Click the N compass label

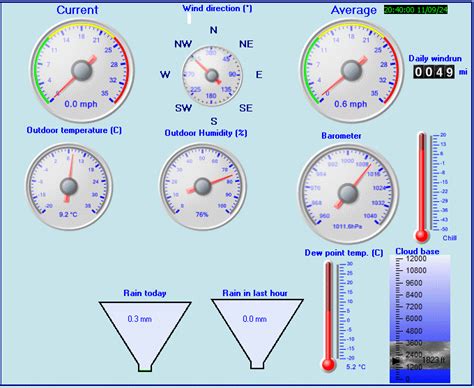(214, 30)
